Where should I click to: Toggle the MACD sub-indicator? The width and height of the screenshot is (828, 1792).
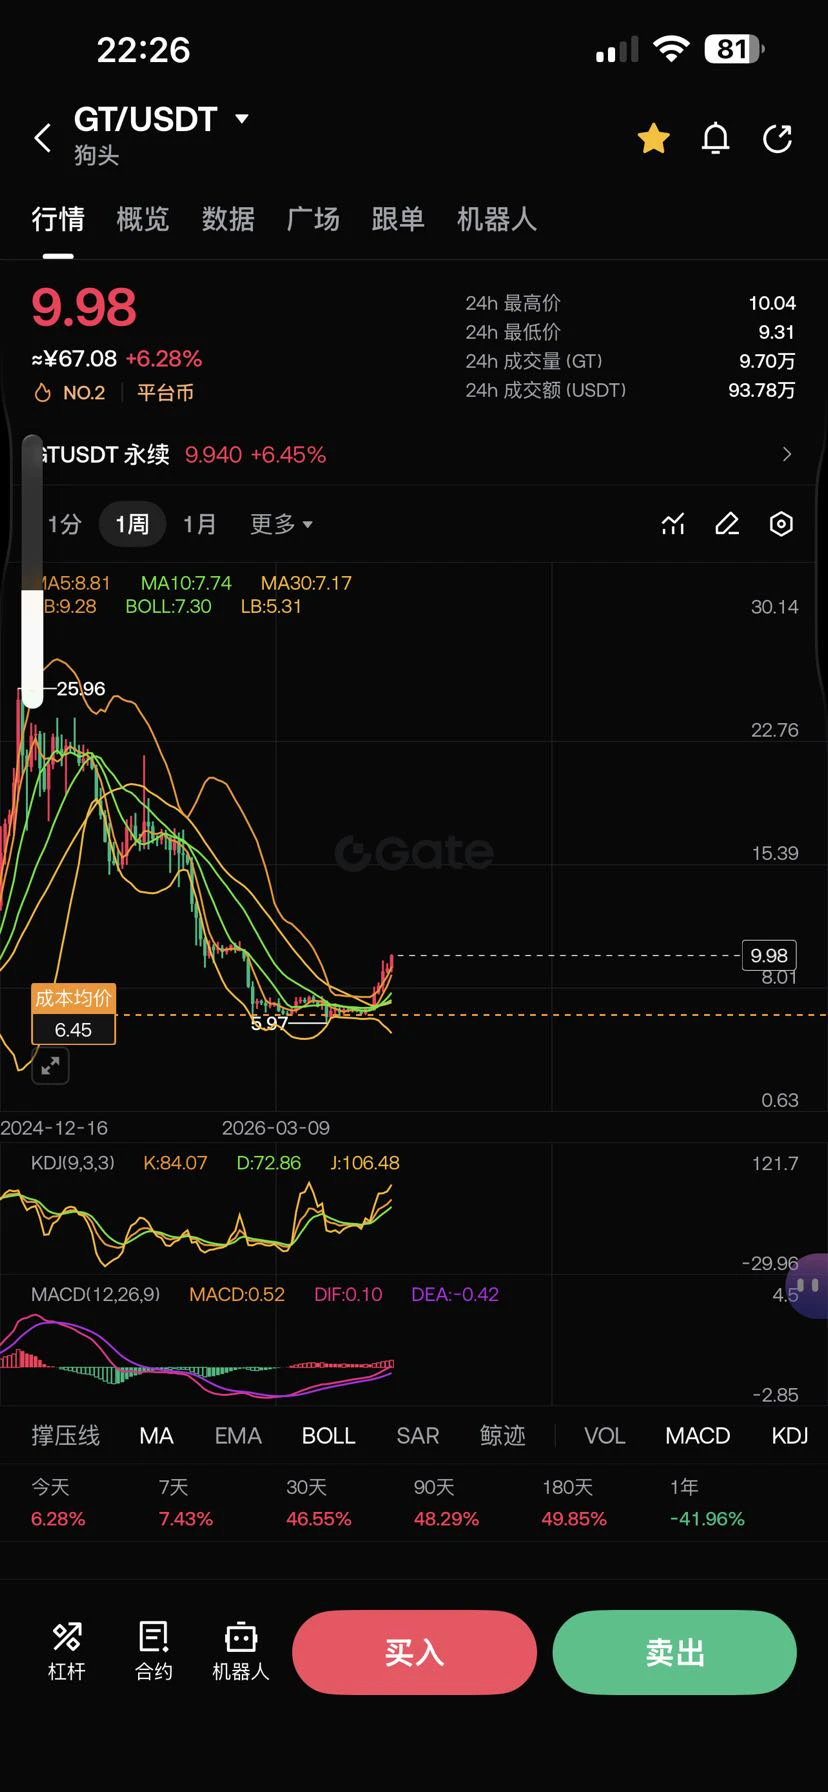coord(698,1436)
